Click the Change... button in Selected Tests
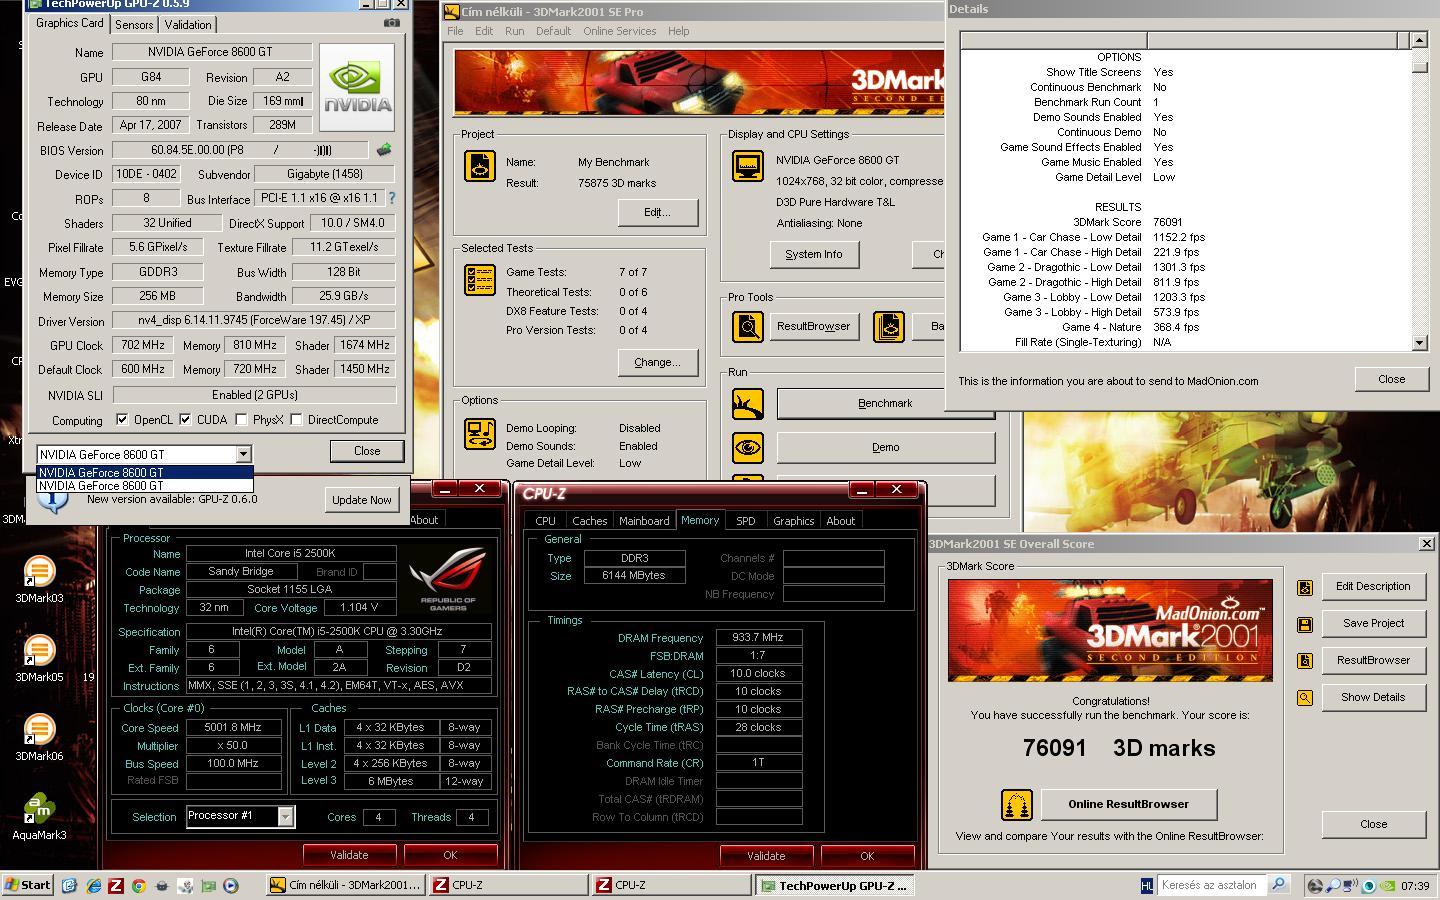Screen dimensions: 1440x900 tap(657, 362)
